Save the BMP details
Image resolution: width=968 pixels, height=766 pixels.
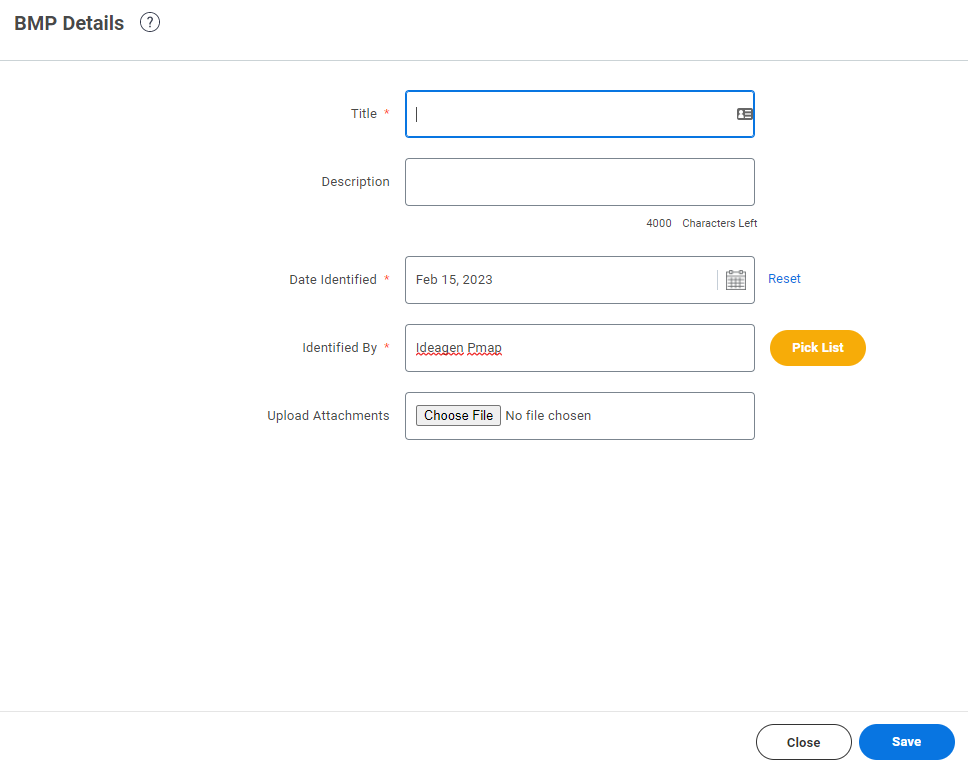tap(906, 742)
